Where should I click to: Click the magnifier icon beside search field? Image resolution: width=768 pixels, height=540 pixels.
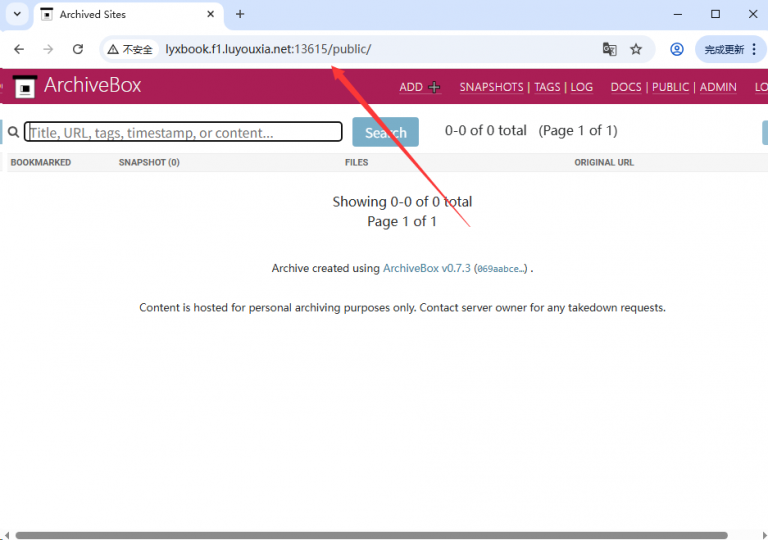click(13, 132)
